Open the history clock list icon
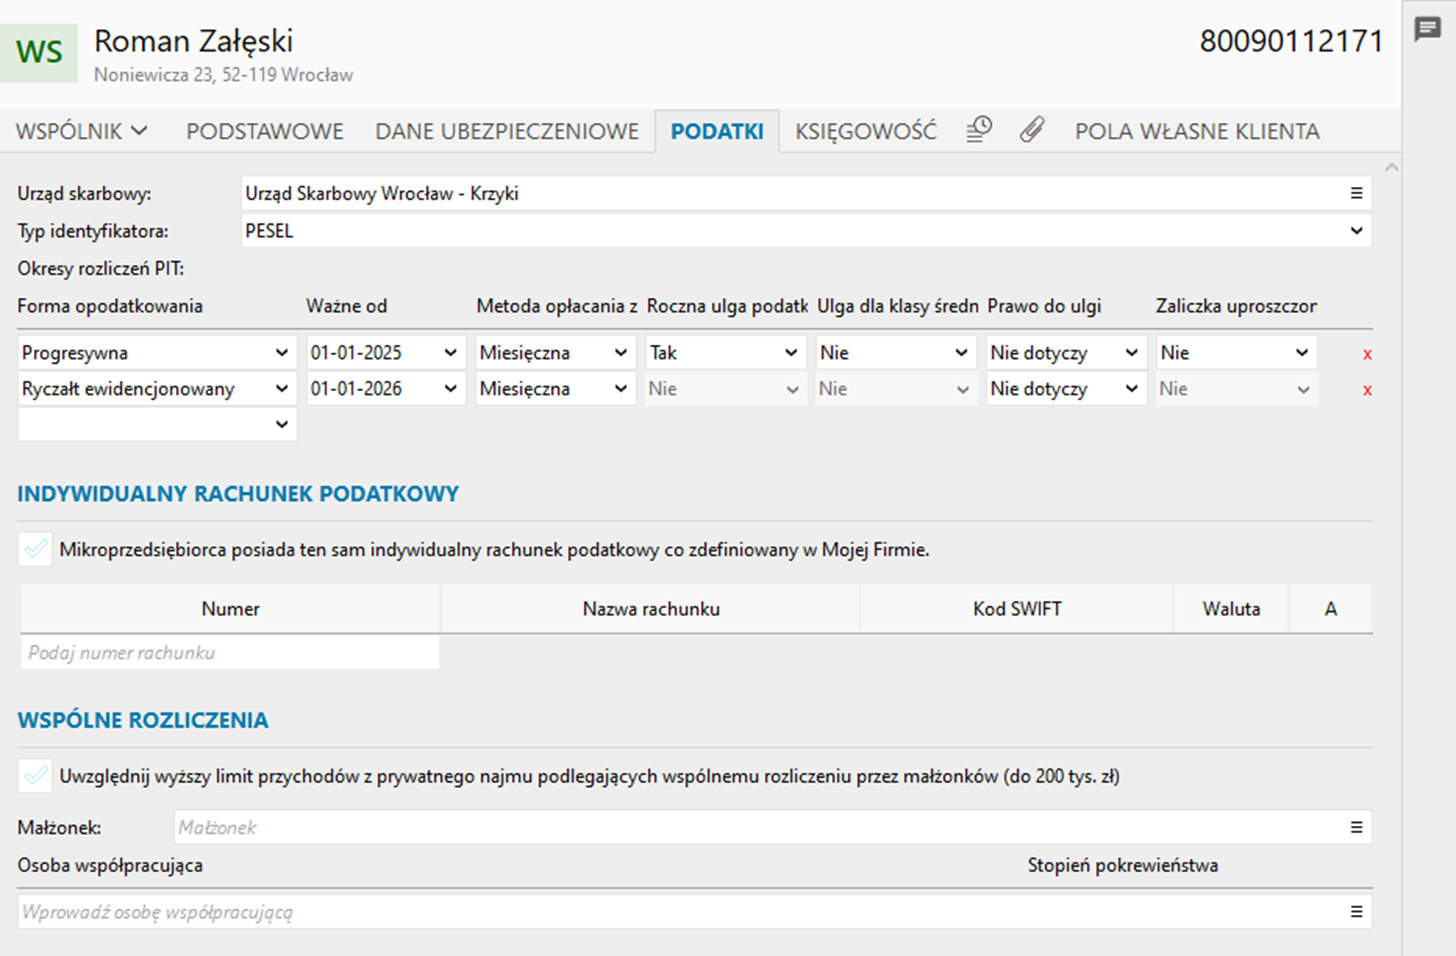Image resolution: width=1456 pixels, height=956 pixels. pyautogui.click(x=979, y=130)
